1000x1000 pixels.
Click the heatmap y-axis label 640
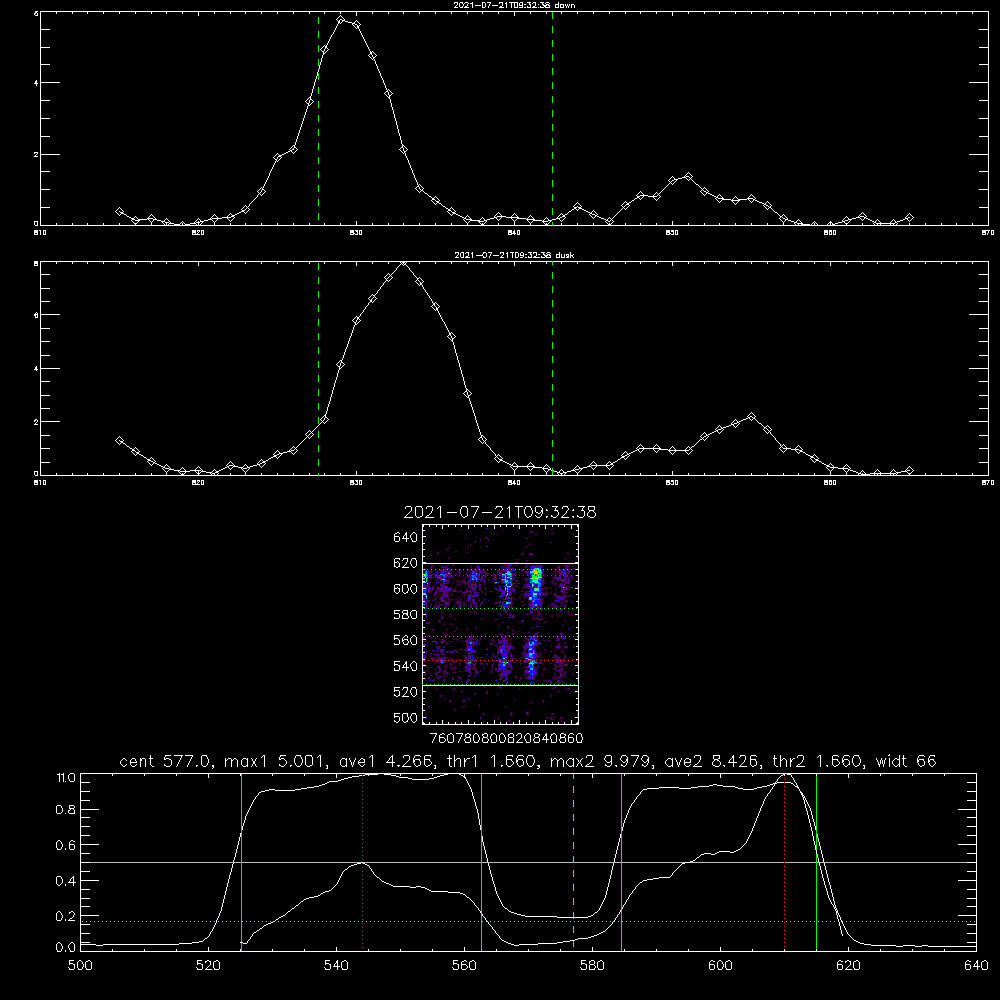pyautogui.click(x=406, y=538)
